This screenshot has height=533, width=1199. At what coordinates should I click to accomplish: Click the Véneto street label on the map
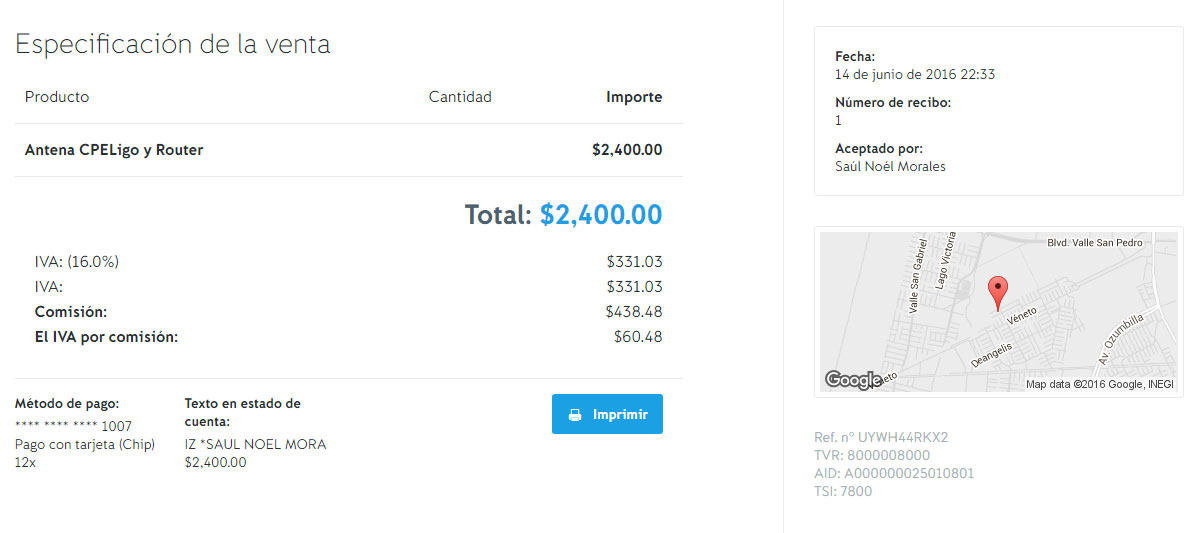(x=1022, y=316)
